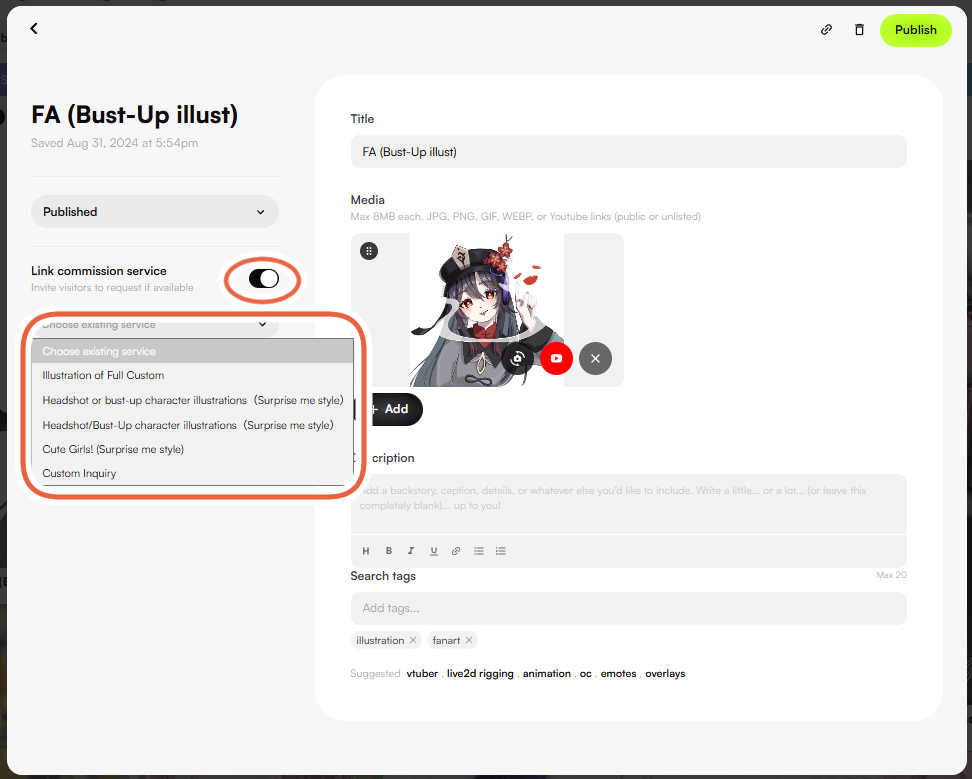This screenshot has width=972, height=779.
Task: Click the red YouTube icon on media
Action: click(556, 358)
